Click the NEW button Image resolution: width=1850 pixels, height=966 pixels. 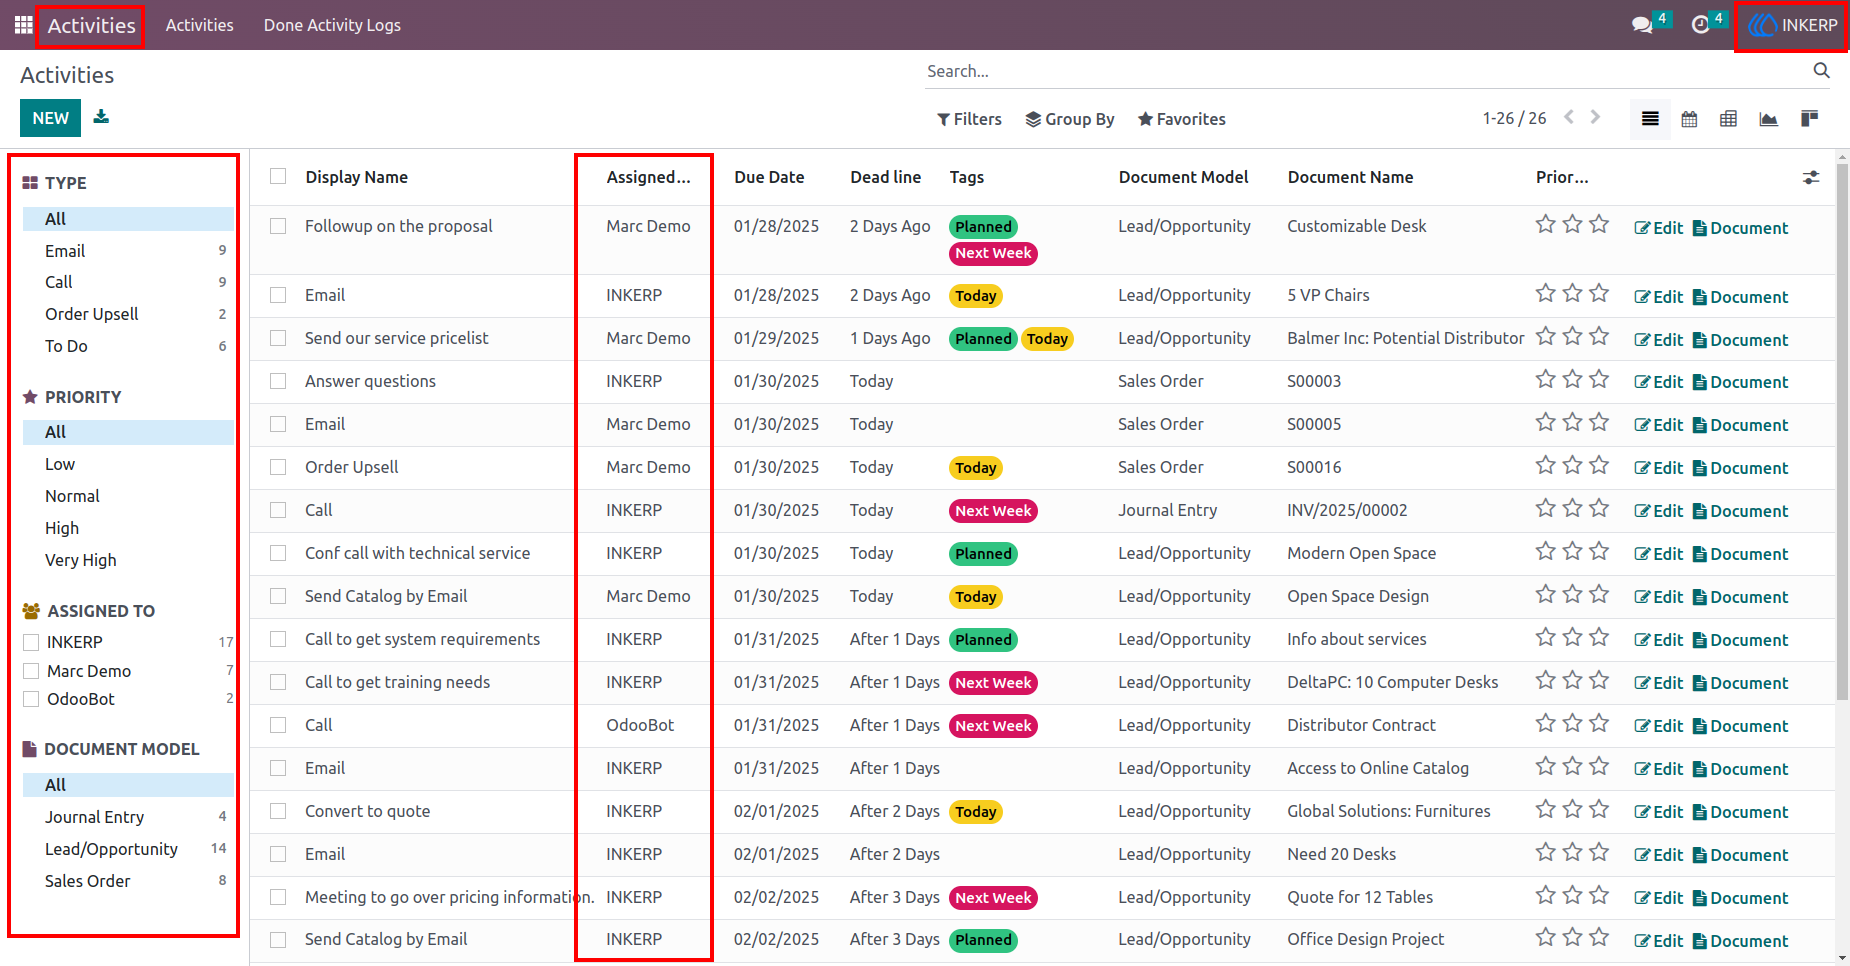[50, 118]
